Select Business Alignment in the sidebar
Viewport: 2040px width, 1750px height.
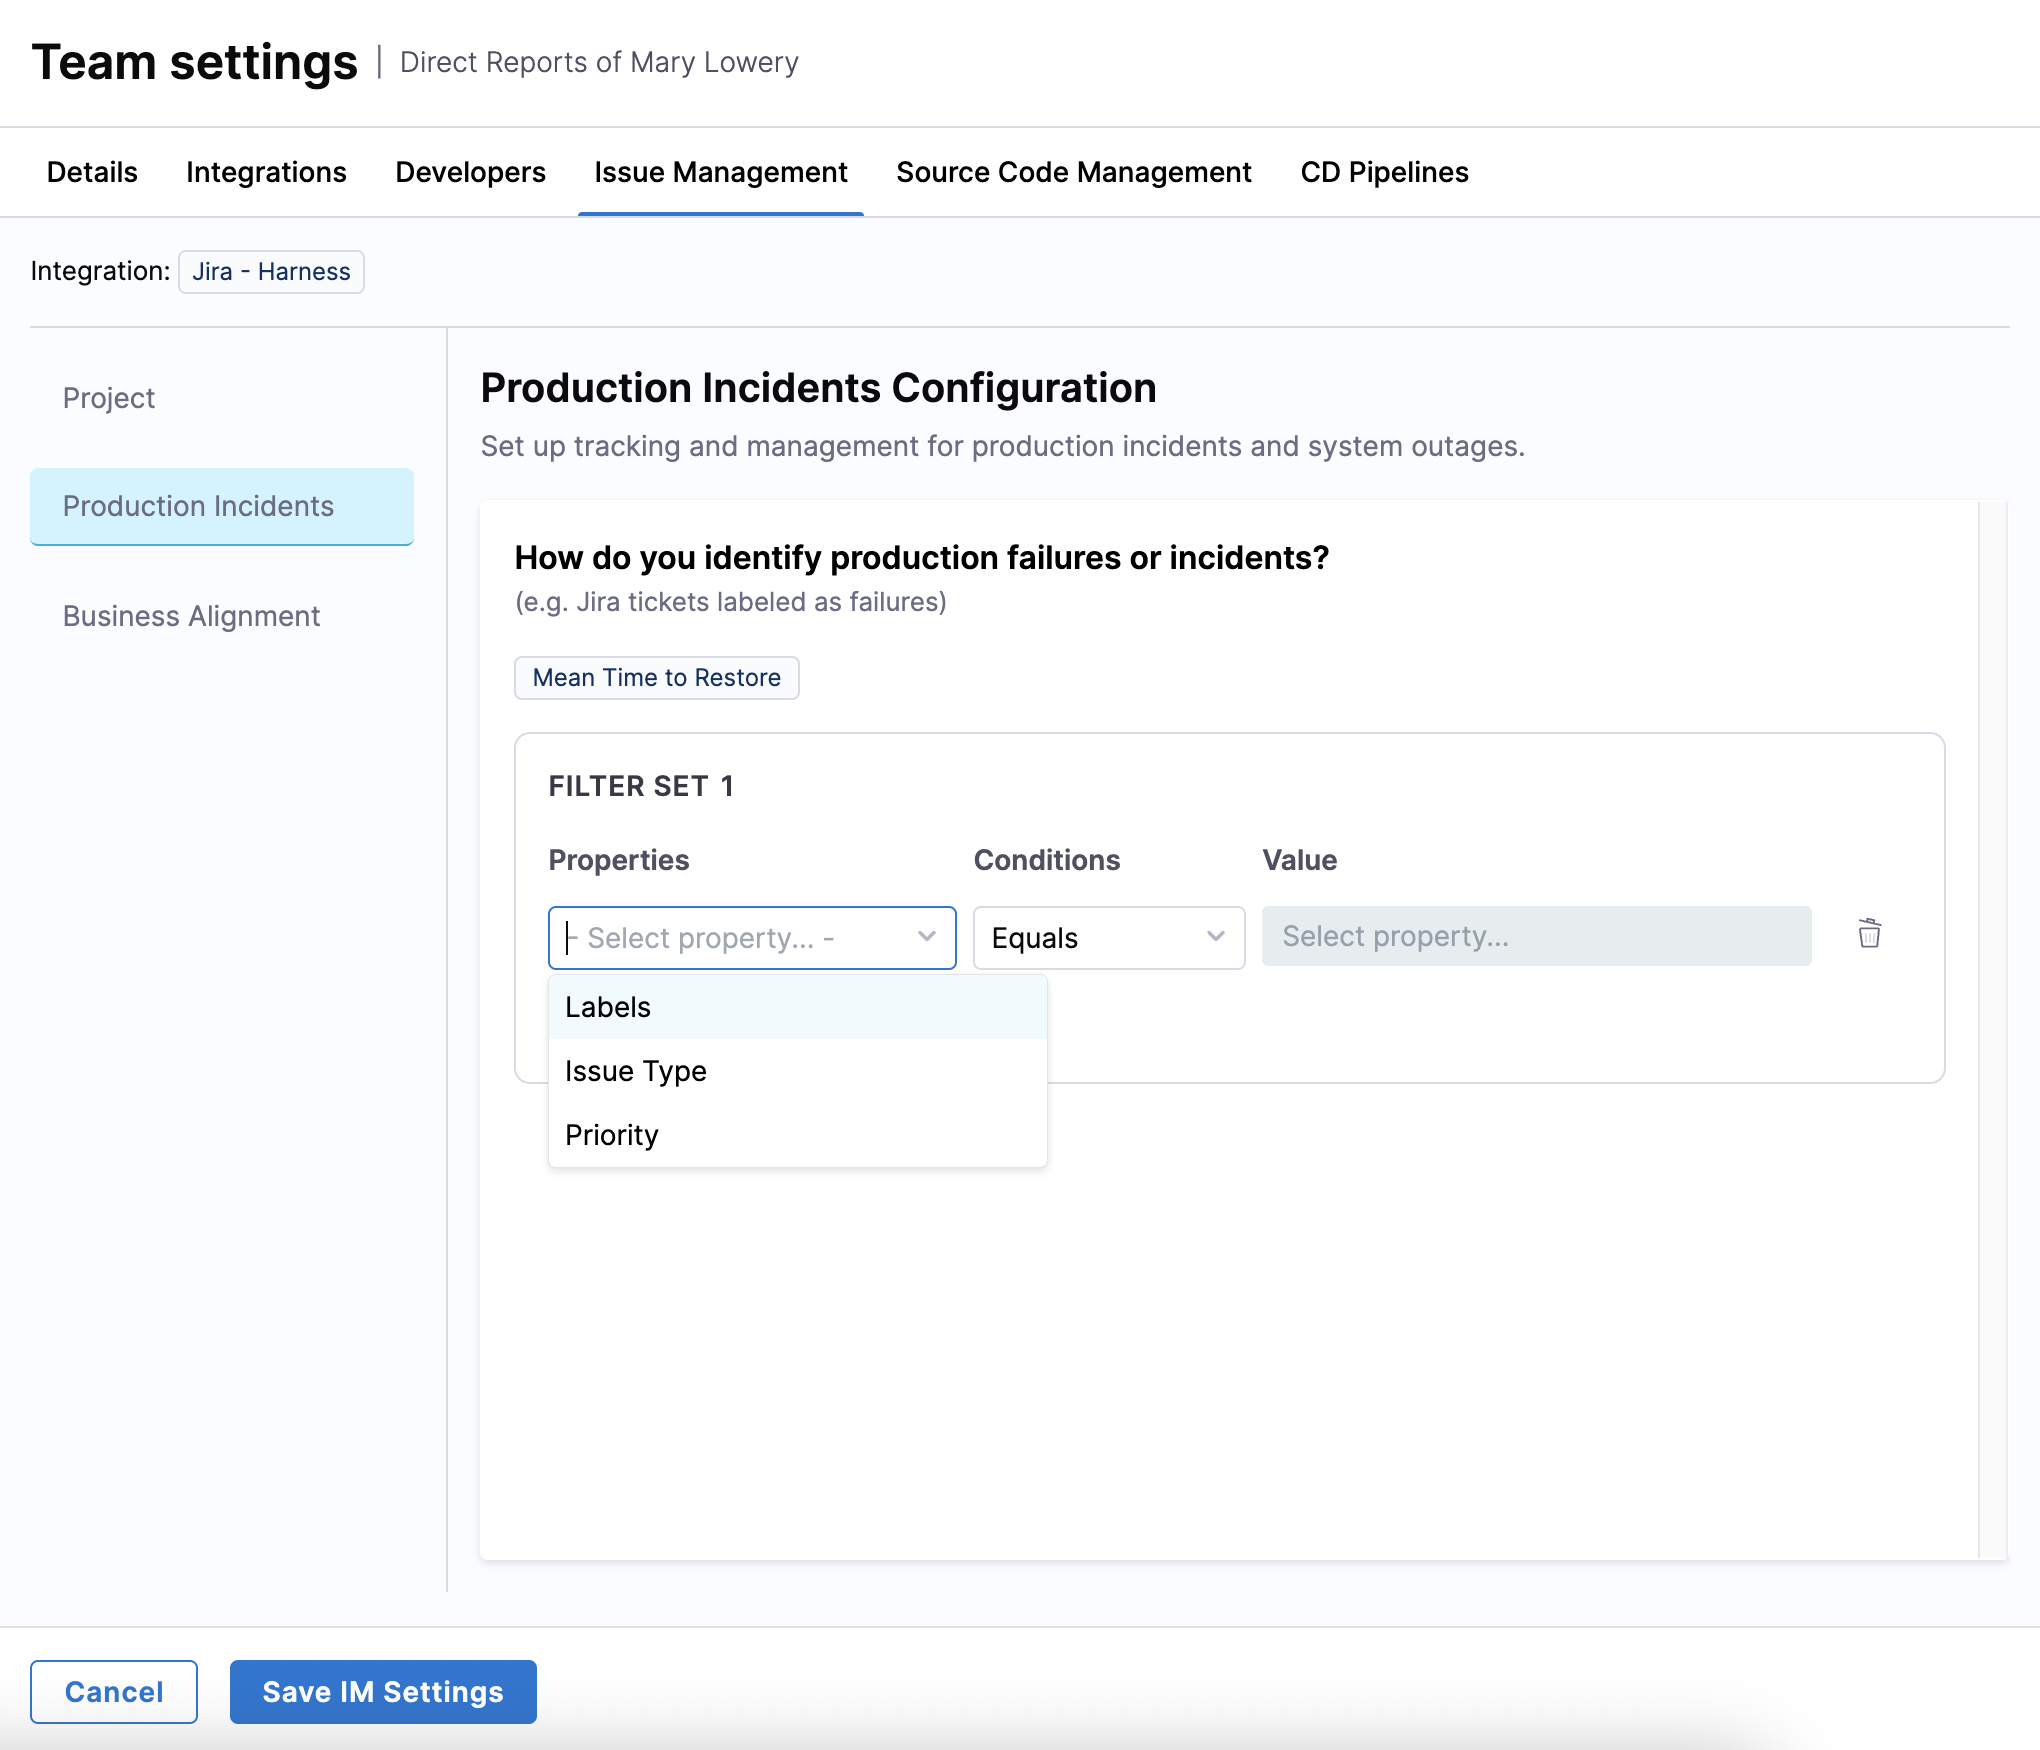pos(191,616)
